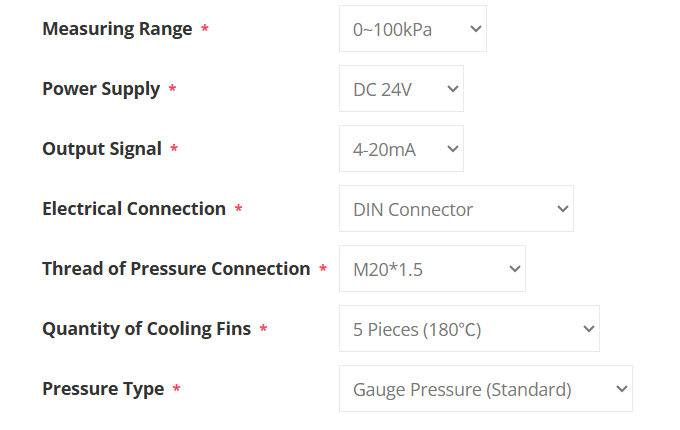
Task: Click the chevron arrow beside M20*1.5
Action: coord(514,269)
